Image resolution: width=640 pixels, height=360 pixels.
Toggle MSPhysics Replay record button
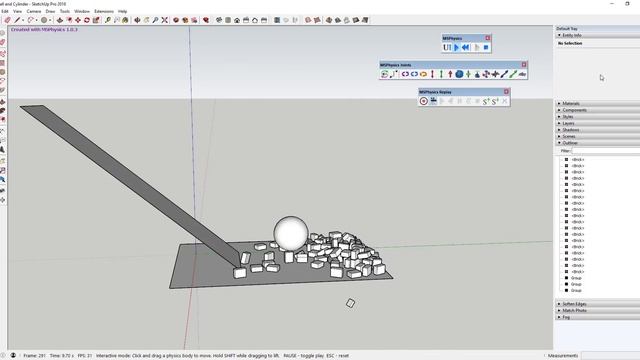pos(424,101)
